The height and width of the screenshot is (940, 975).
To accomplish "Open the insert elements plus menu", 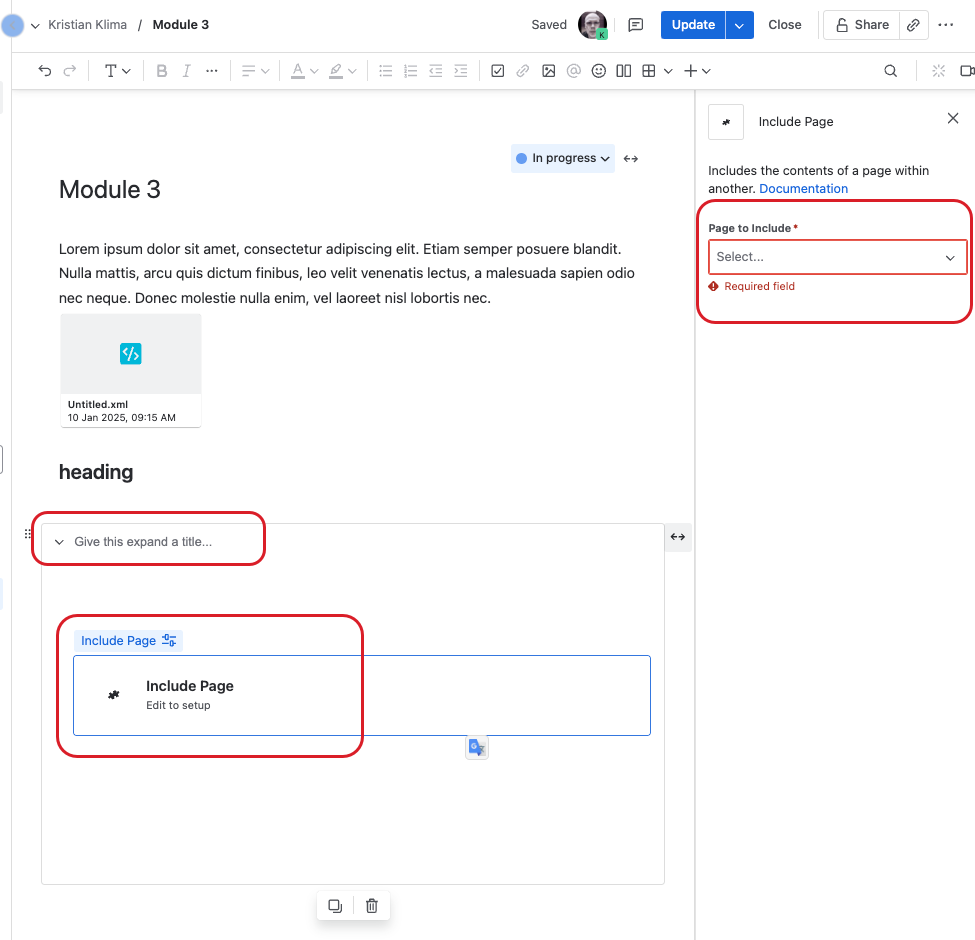I will click(697, 71).
